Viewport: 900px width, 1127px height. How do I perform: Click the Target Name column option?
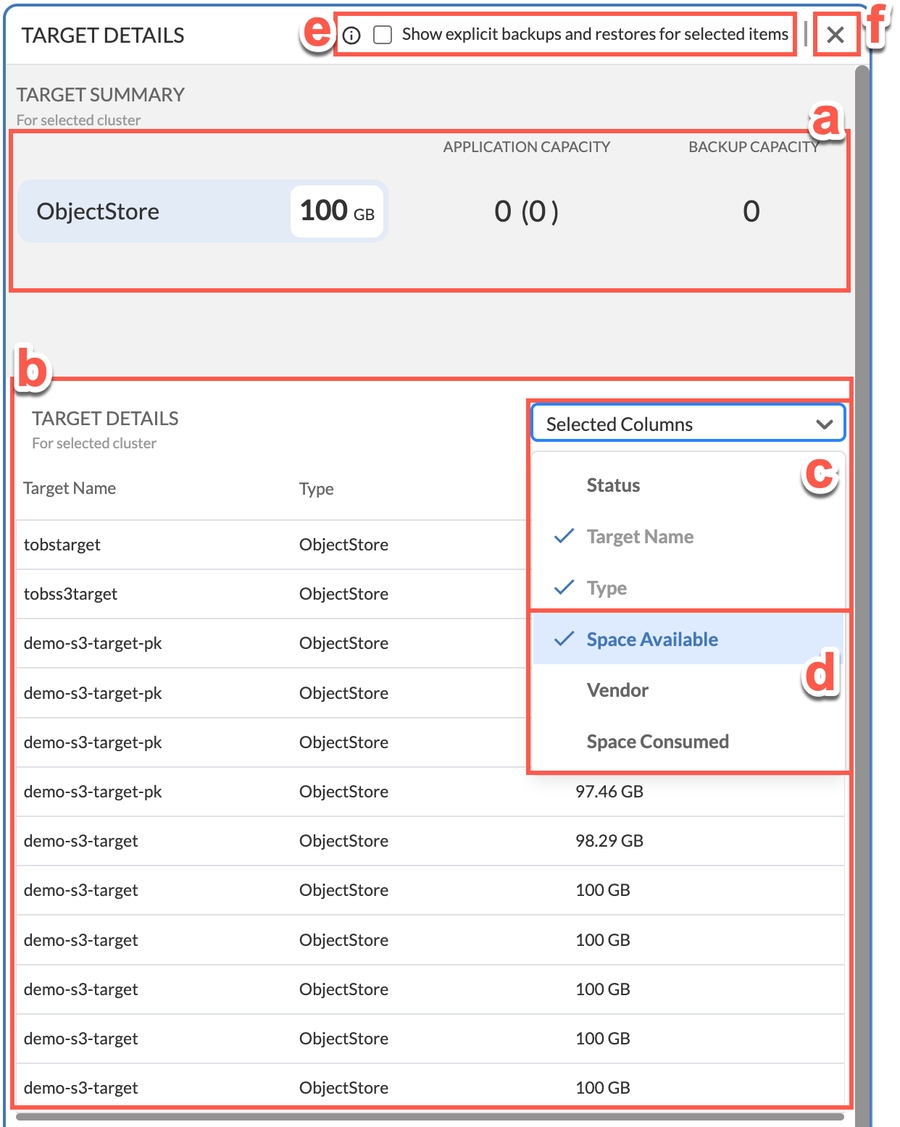tap(639, 537)
